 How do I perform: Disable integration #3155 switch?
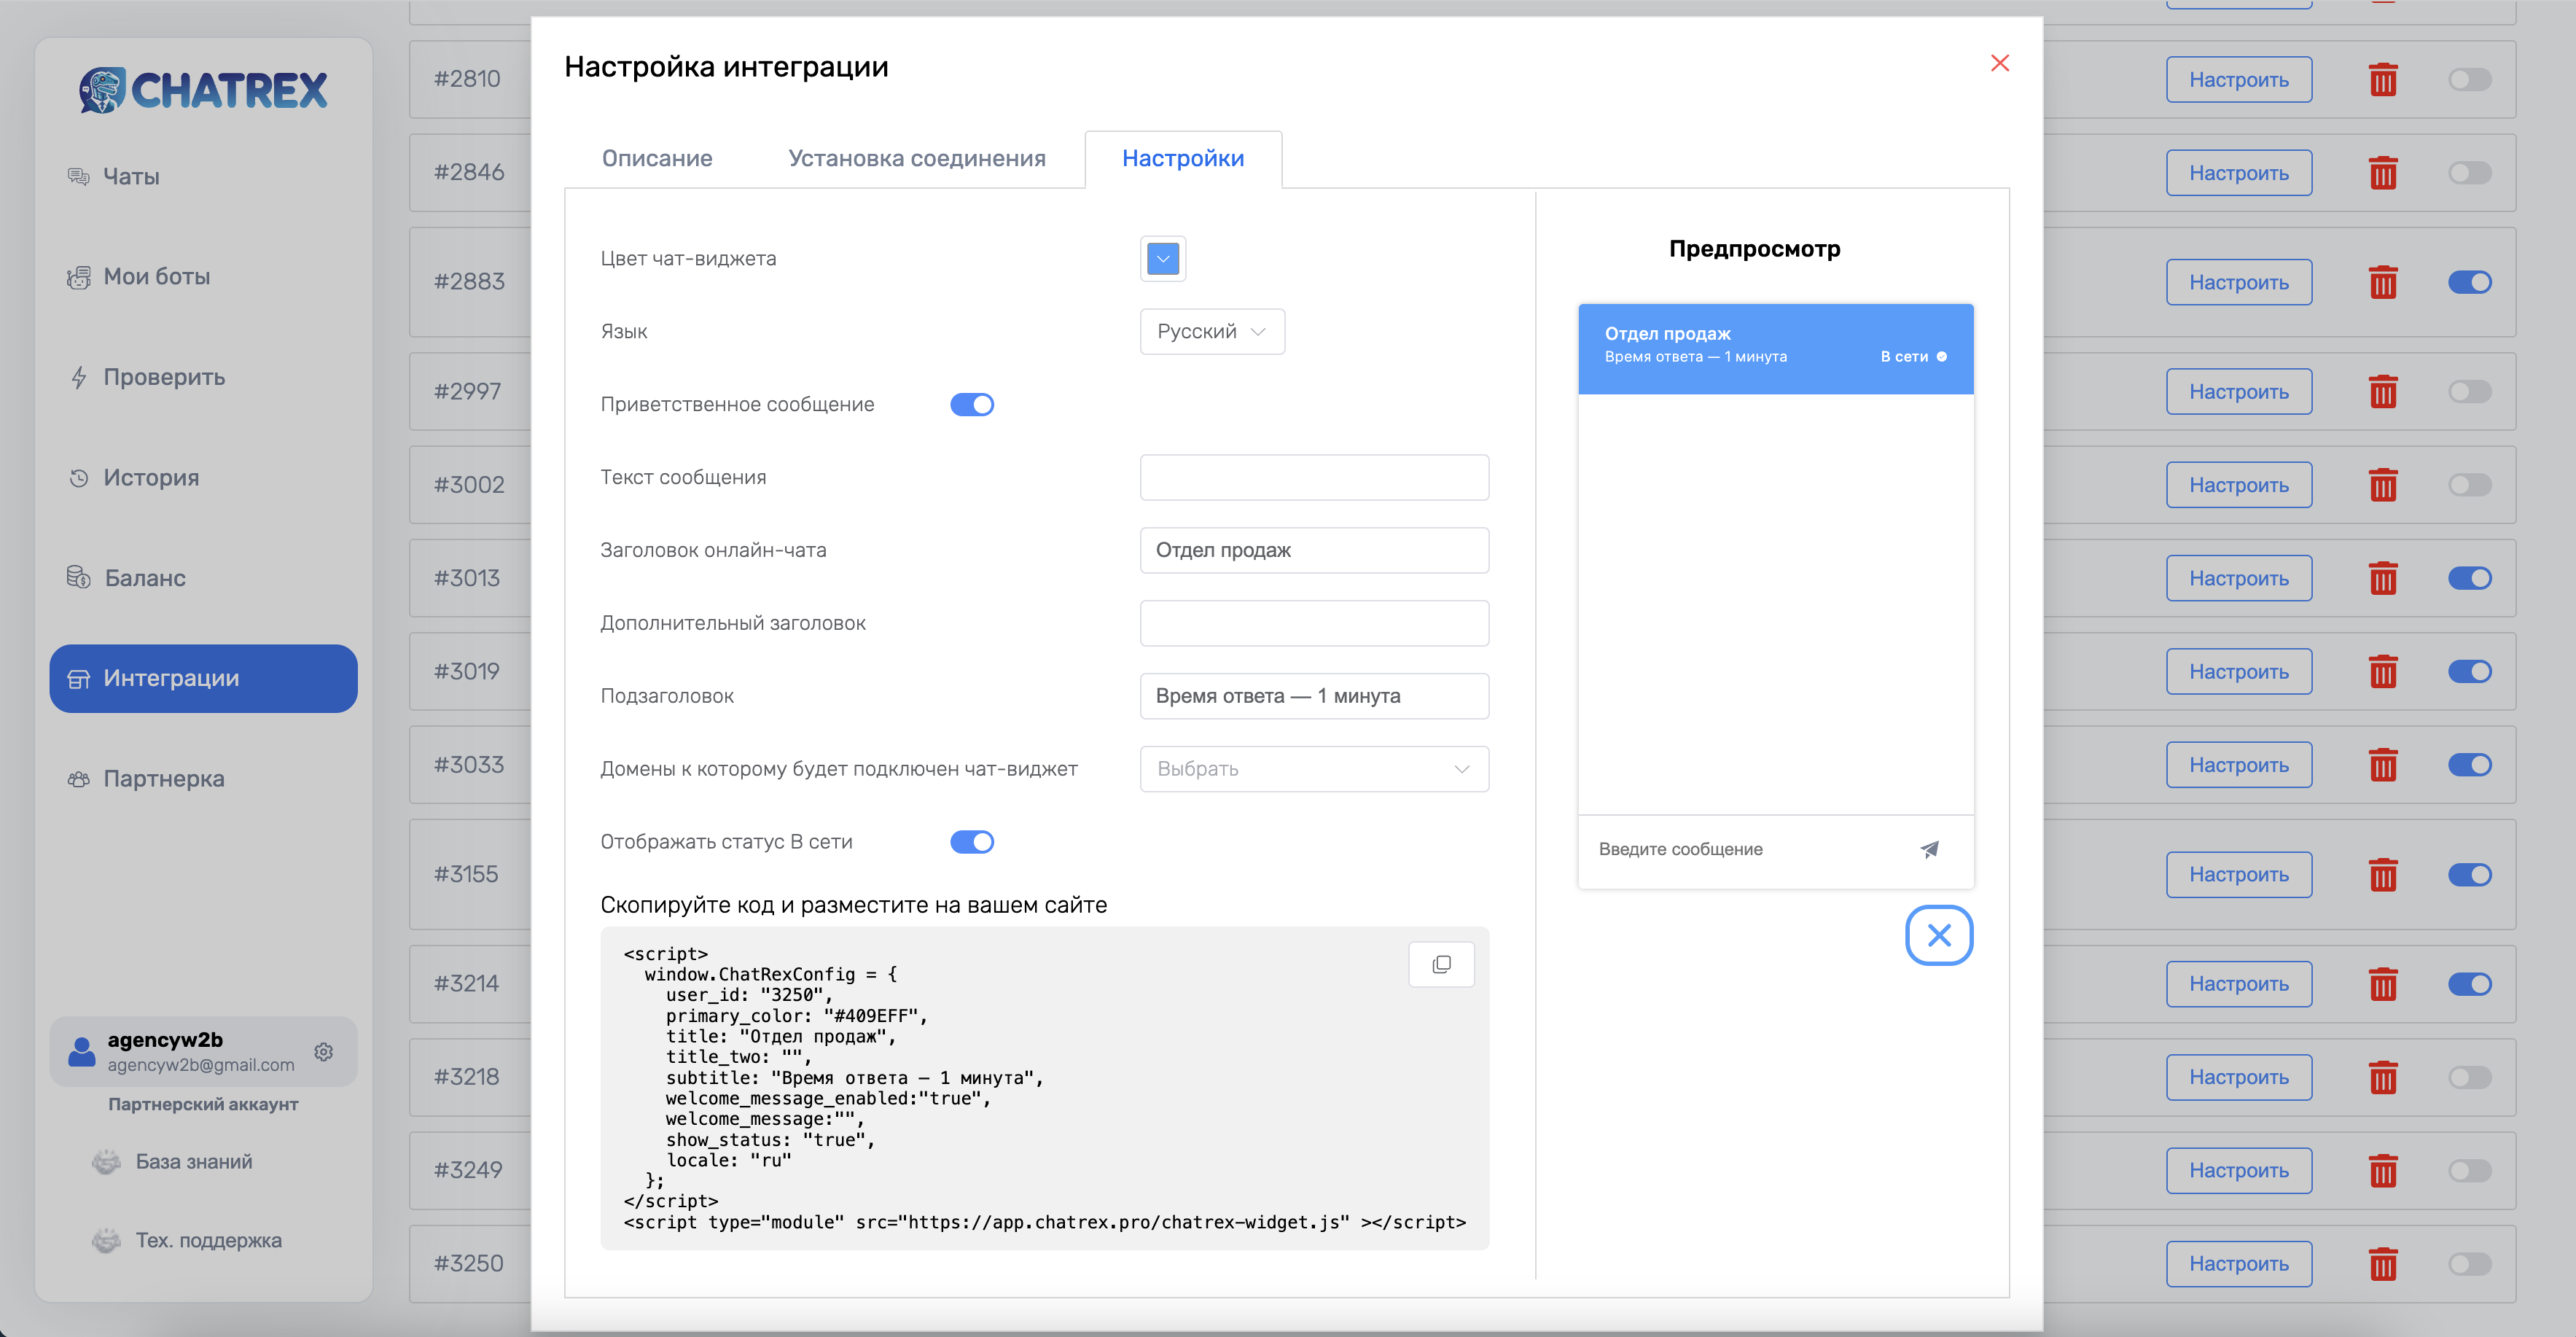(x=2469, y=875)
